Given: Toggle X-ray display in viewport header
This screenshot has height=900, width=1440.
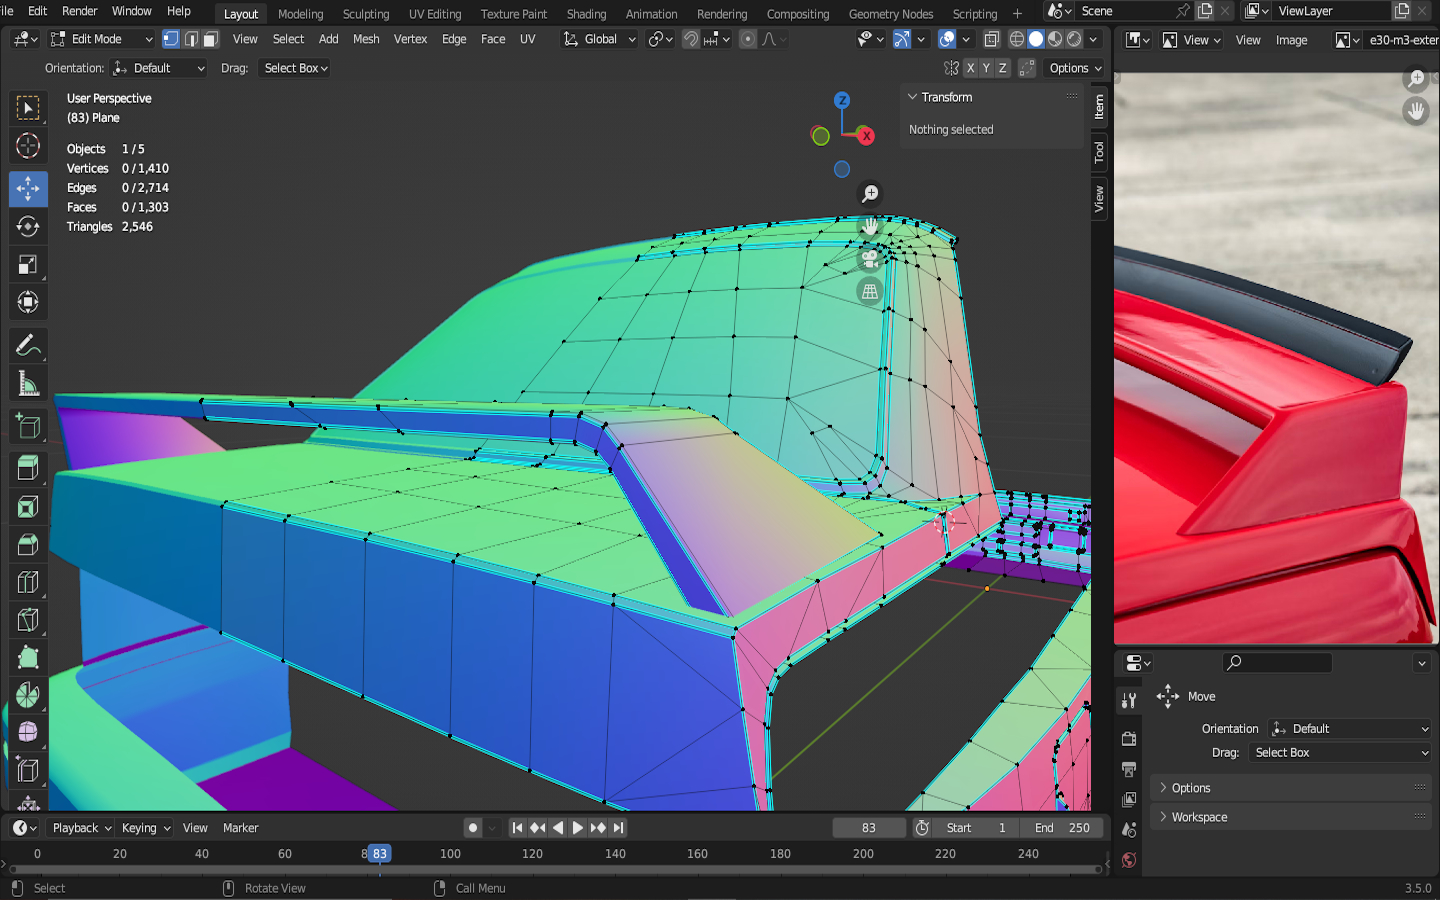Looking at the screenshot, I should click(992, 39).
